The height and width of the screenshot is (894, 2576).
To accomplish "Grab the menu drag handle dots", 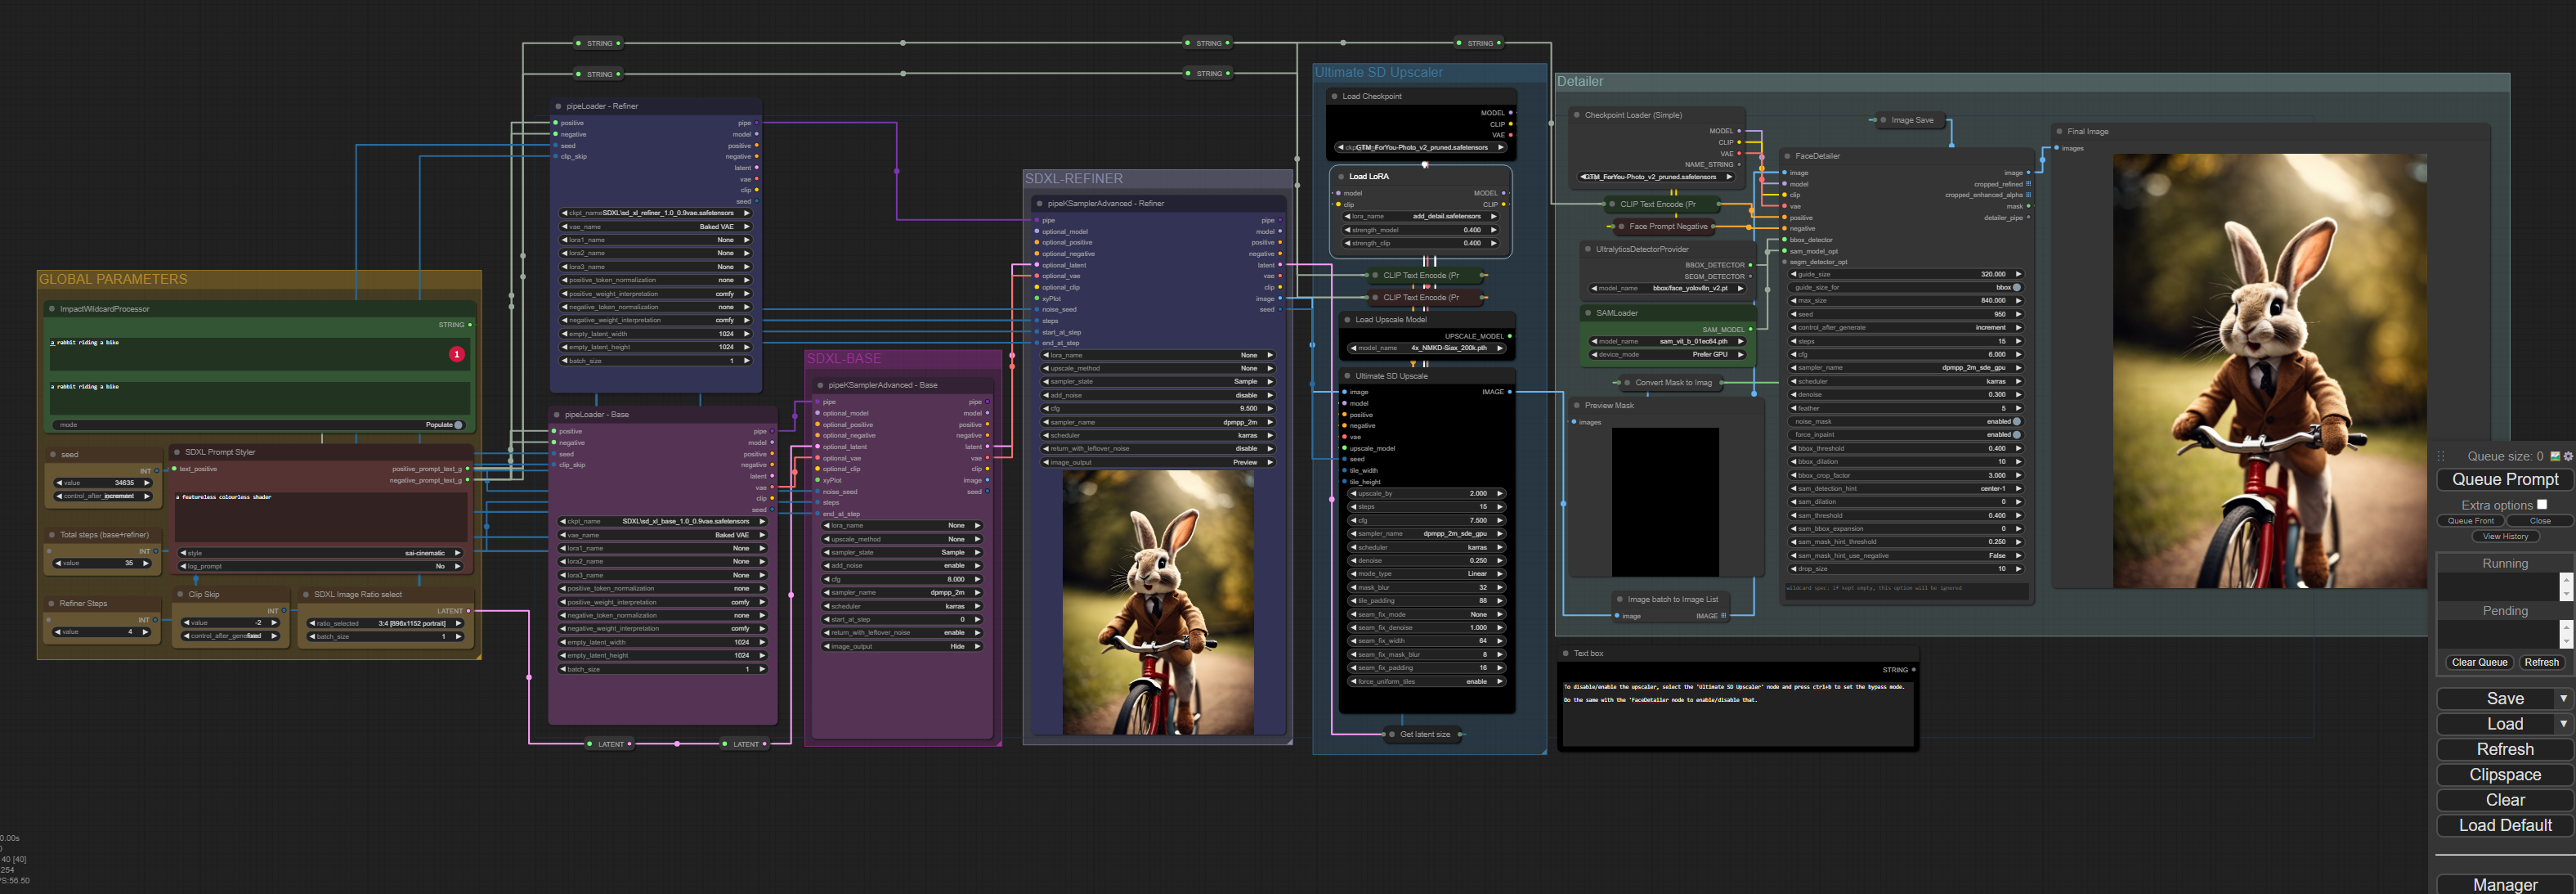I will [2442, 456].
